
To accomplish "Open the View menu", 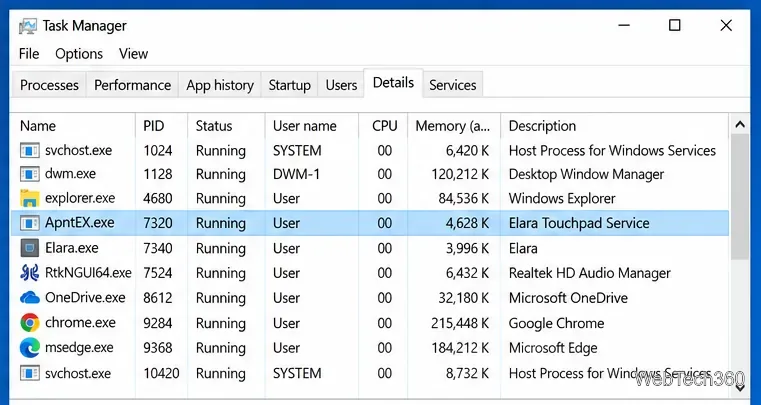I will [133, 53].
